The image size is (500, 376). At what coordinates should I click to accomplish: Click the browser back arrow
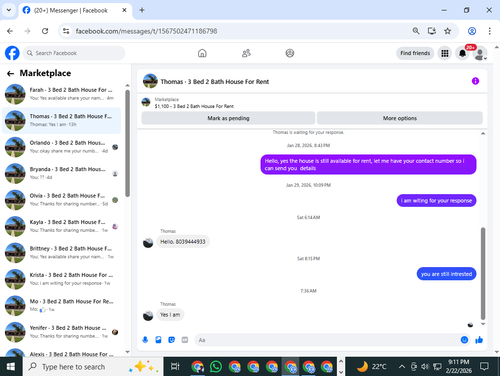point(10,31)
